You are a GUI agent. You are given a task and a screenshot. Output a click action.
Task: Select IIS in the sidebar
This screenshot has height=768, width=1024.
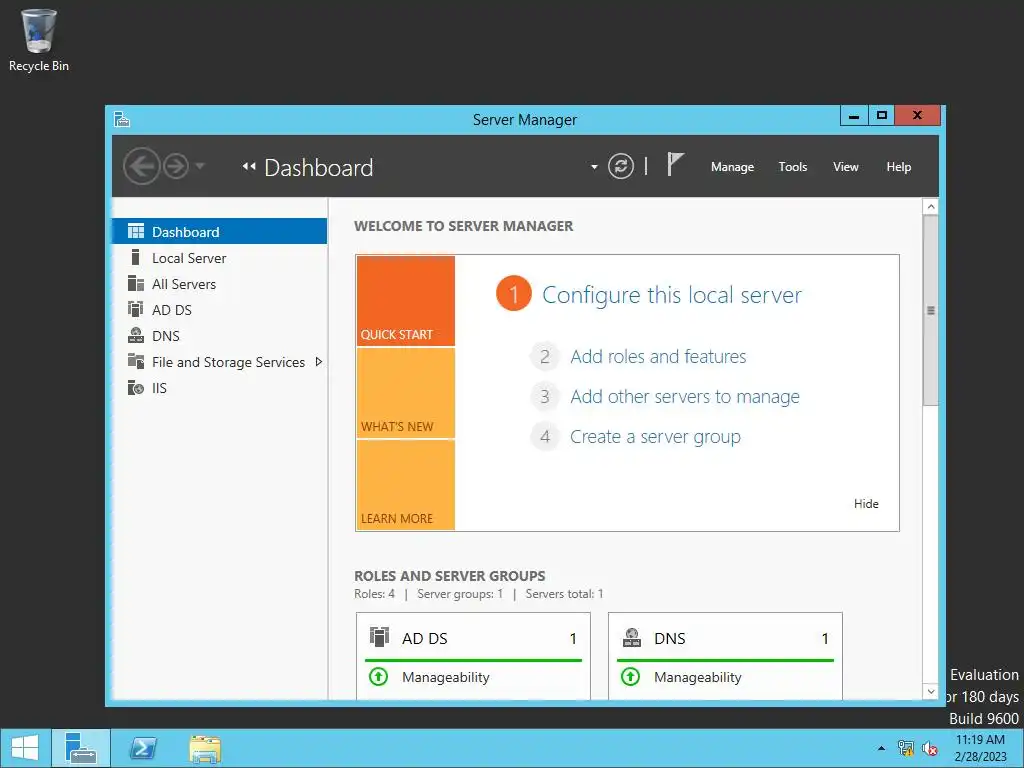click(x=219, y=388)
